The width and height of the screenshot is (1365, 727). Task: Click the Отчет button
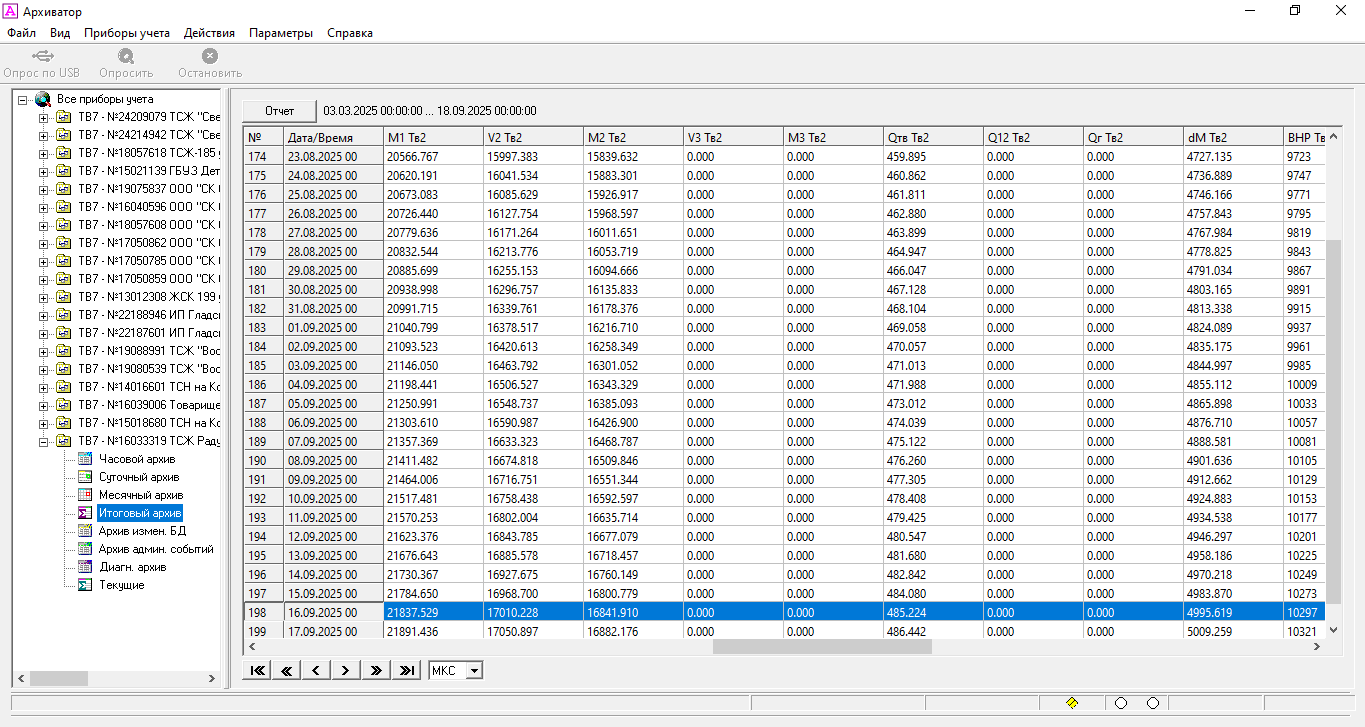pos(280,111)
